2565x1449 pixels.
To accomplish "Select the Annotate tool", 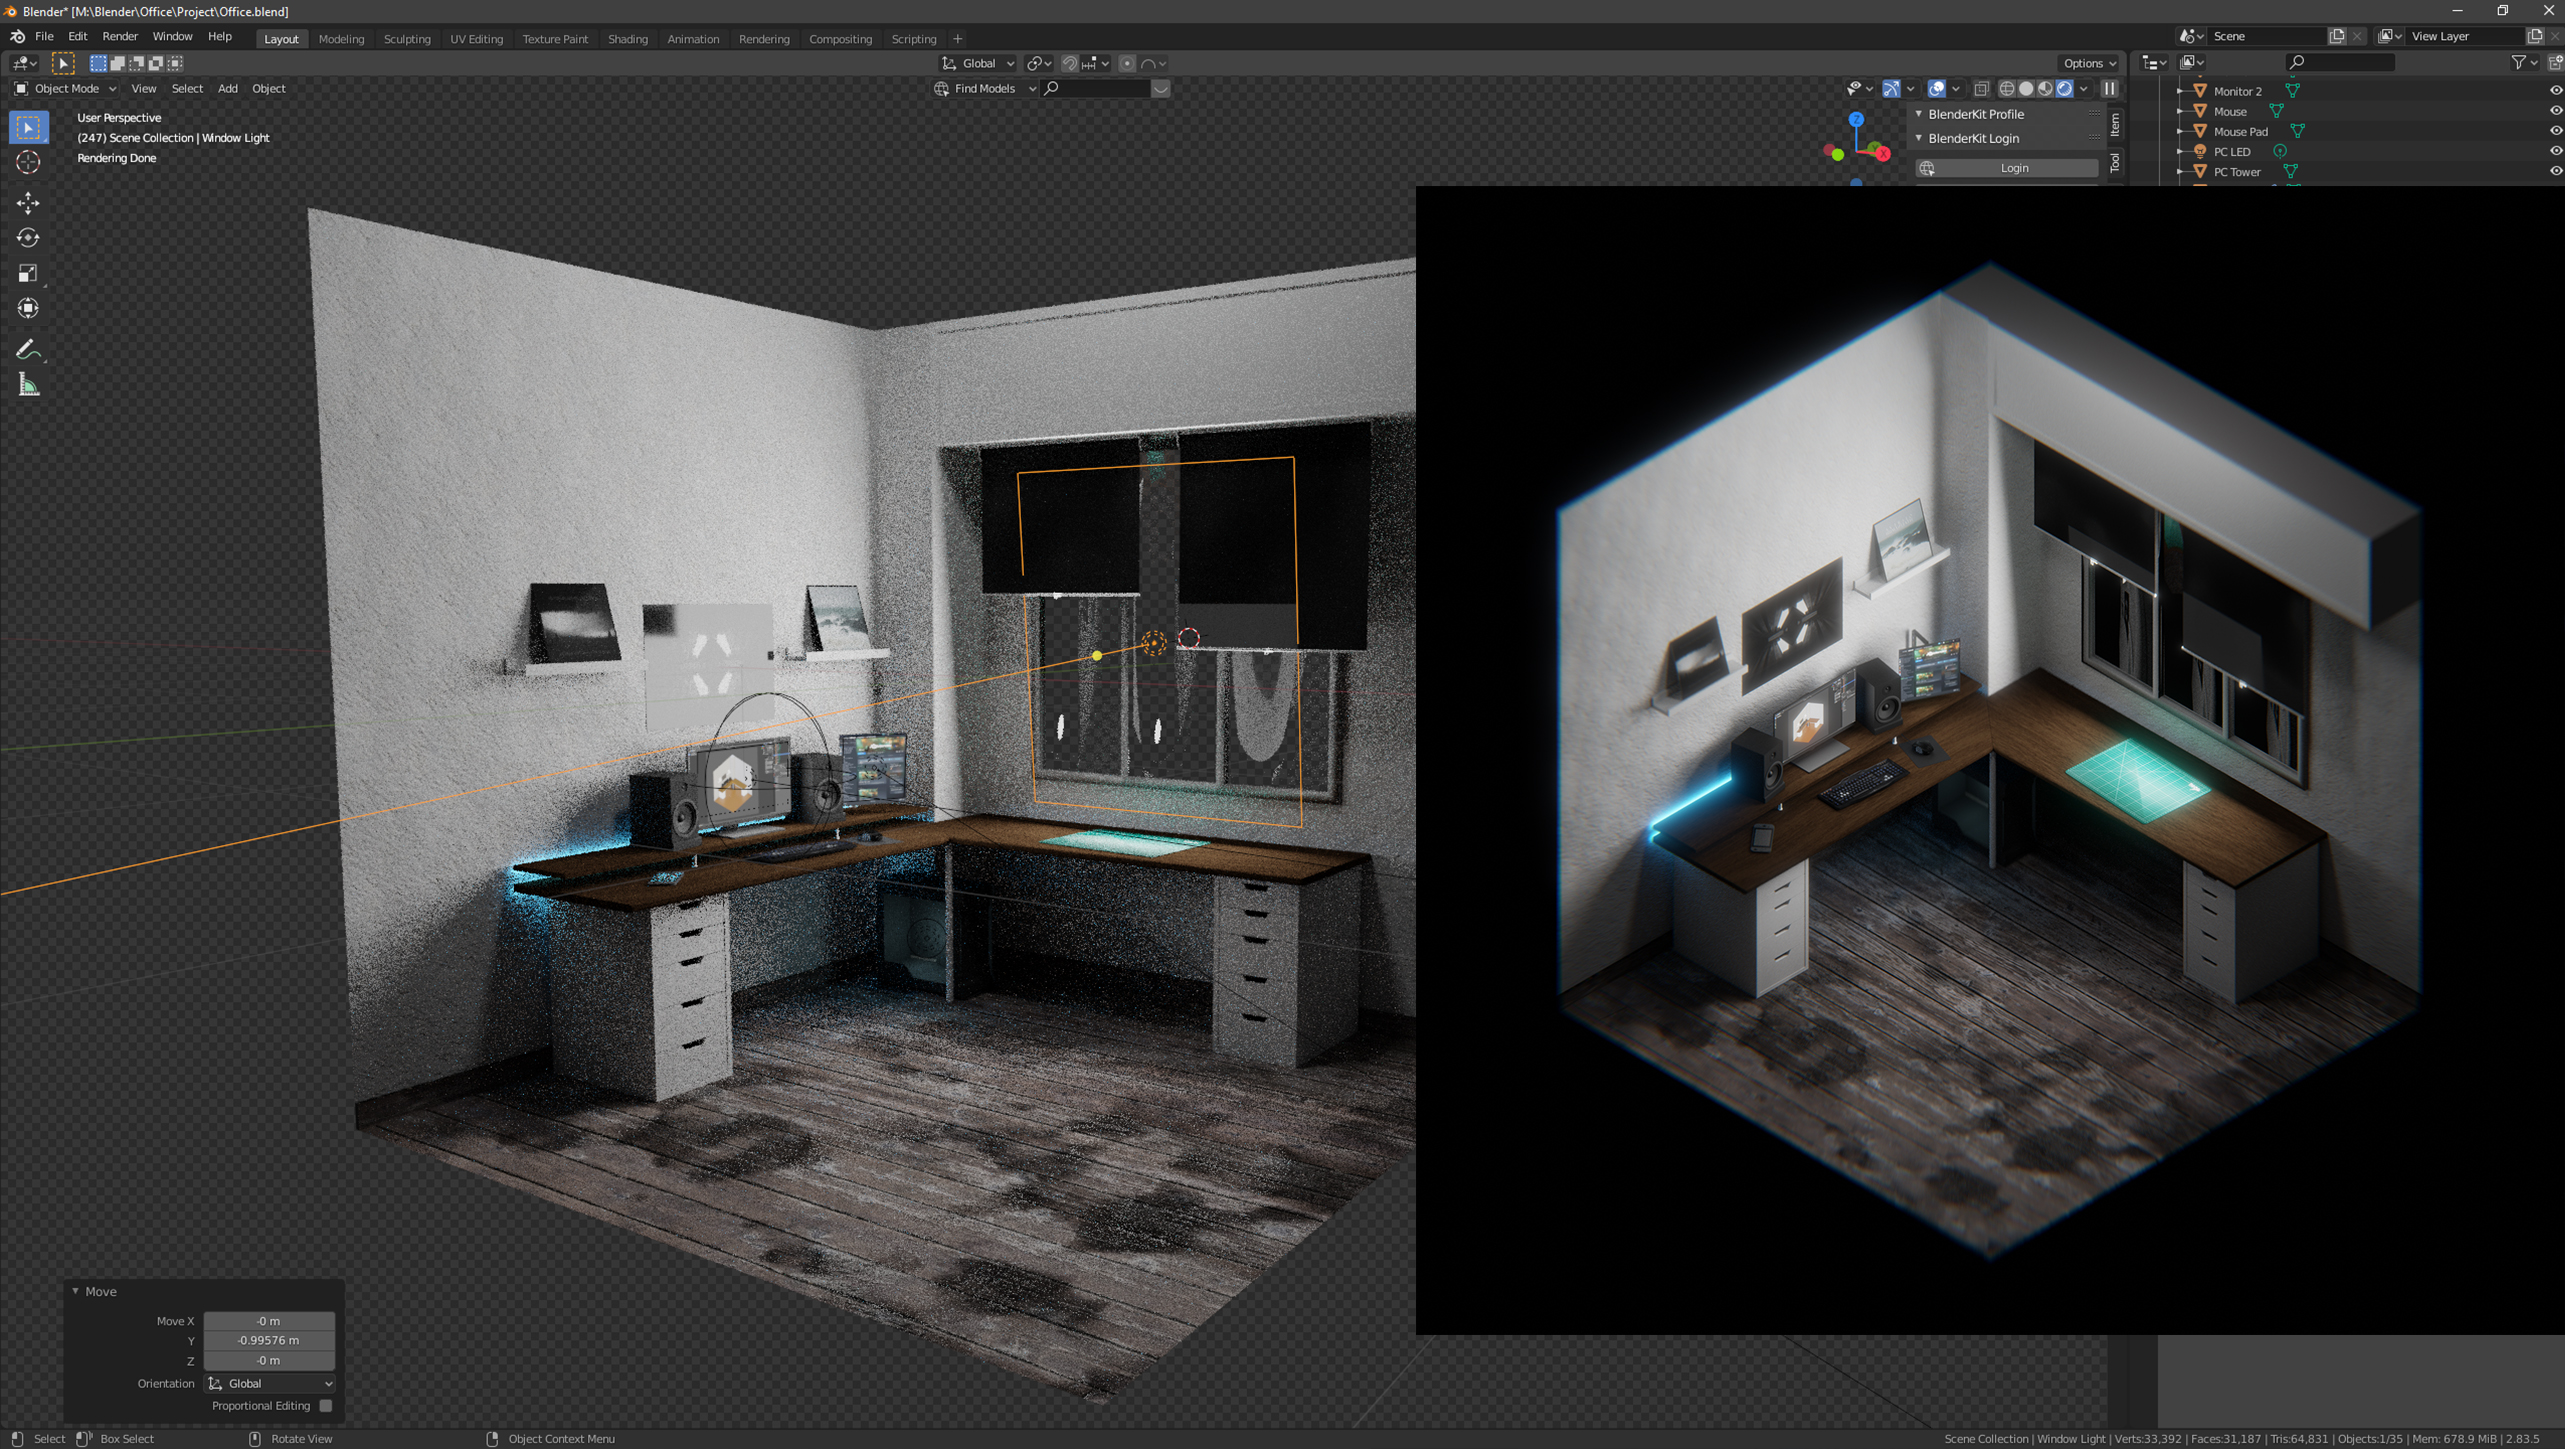I will (x=28, y=349).
